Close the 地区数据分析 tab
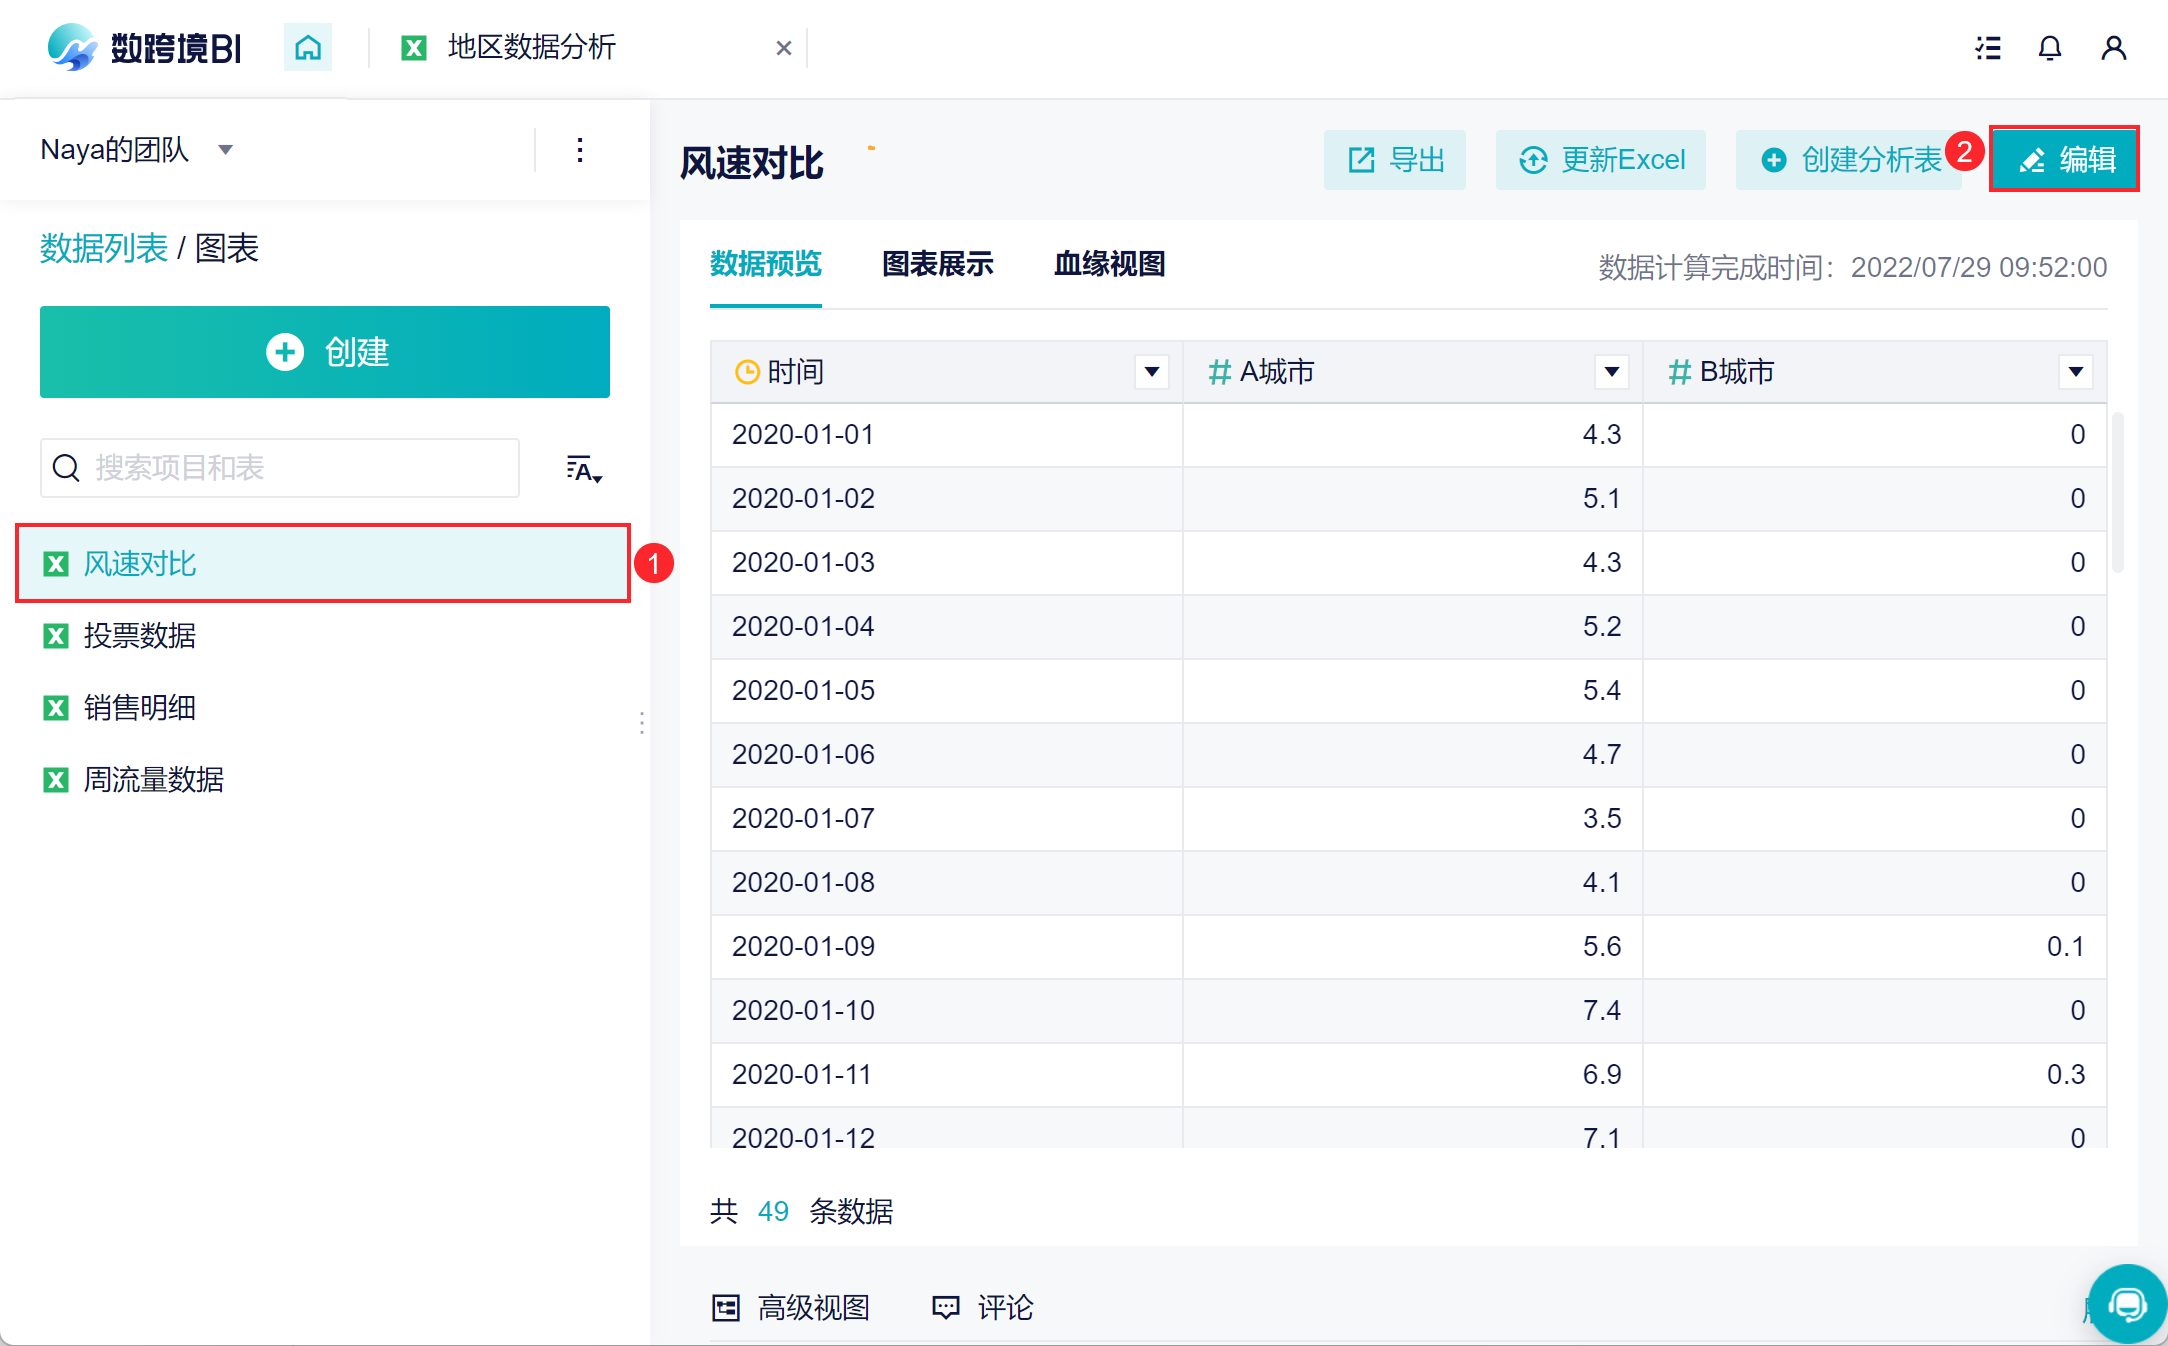 784,48
